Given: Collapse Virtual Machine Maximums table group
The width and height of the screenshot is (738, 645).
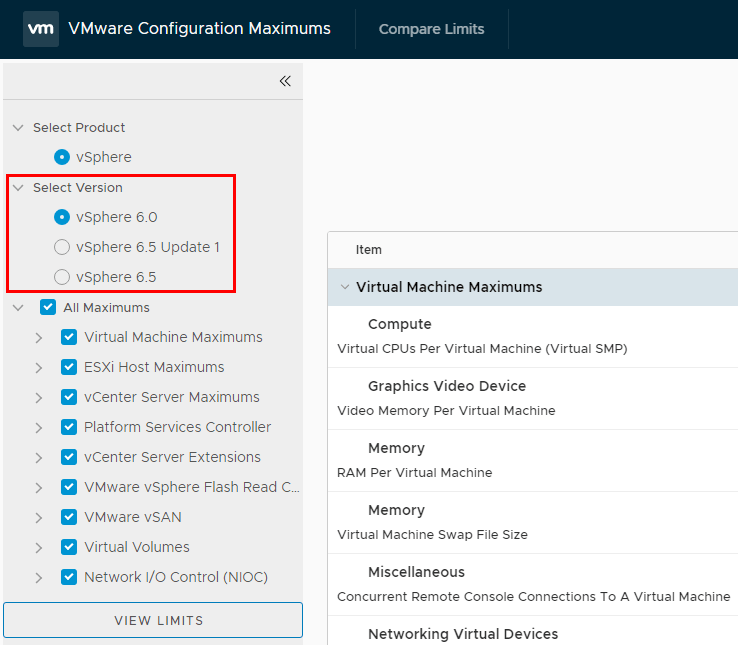Looking at the screenshot, I should pos(345,287).
